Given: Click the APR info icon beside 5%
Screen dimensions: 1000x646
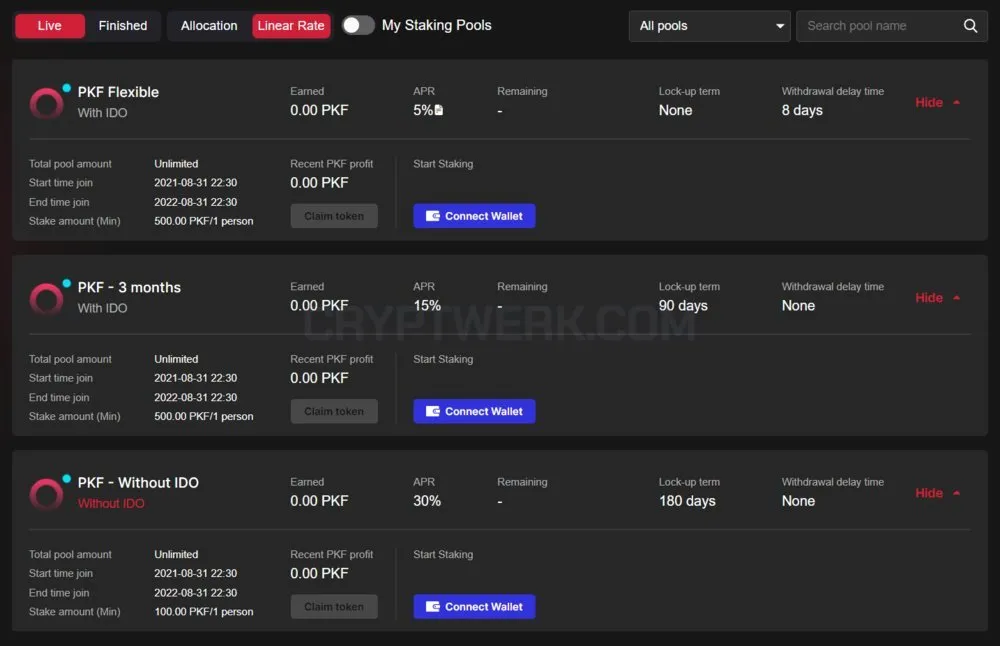Looking at the screenshot, I should click(x=439, y=110).
